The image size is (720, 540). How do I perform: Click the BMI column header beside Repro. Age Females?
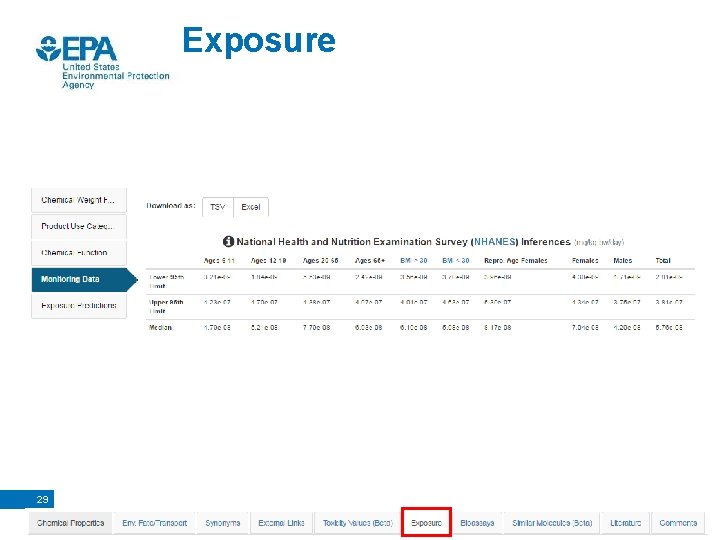456,260
